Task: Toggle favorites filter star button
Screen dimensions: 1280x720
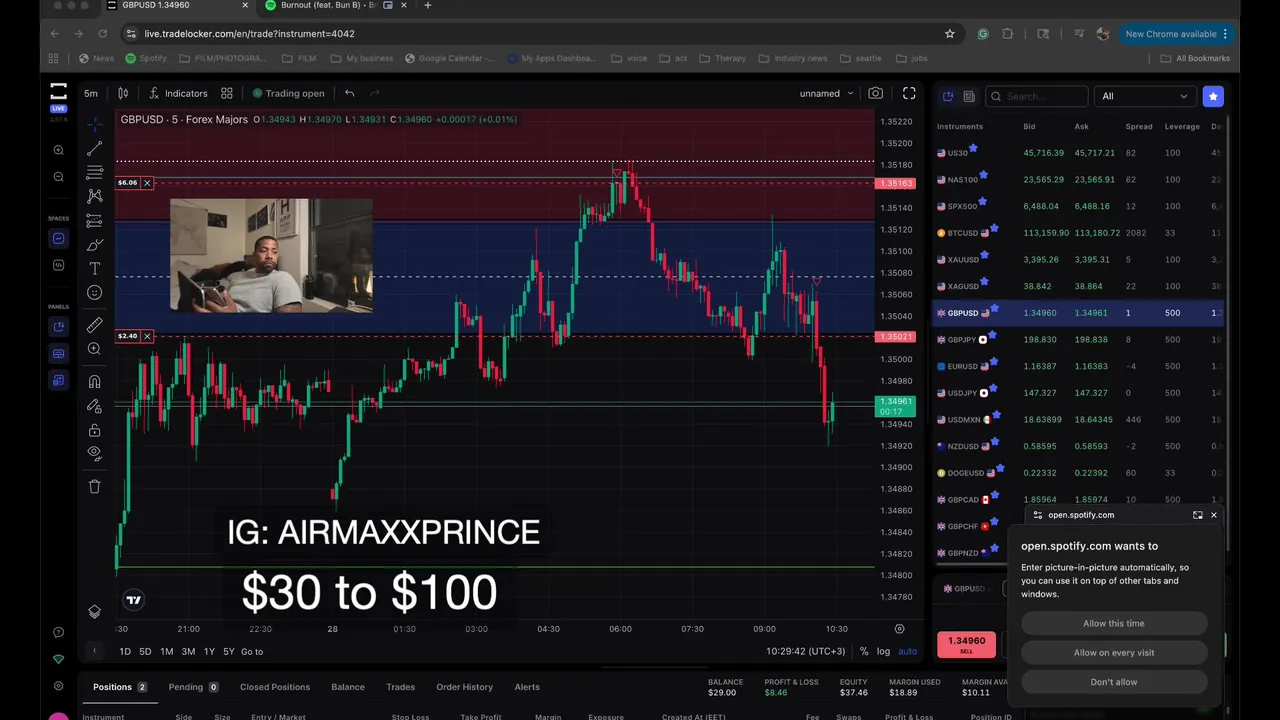Action: (x=1213, y=96)
